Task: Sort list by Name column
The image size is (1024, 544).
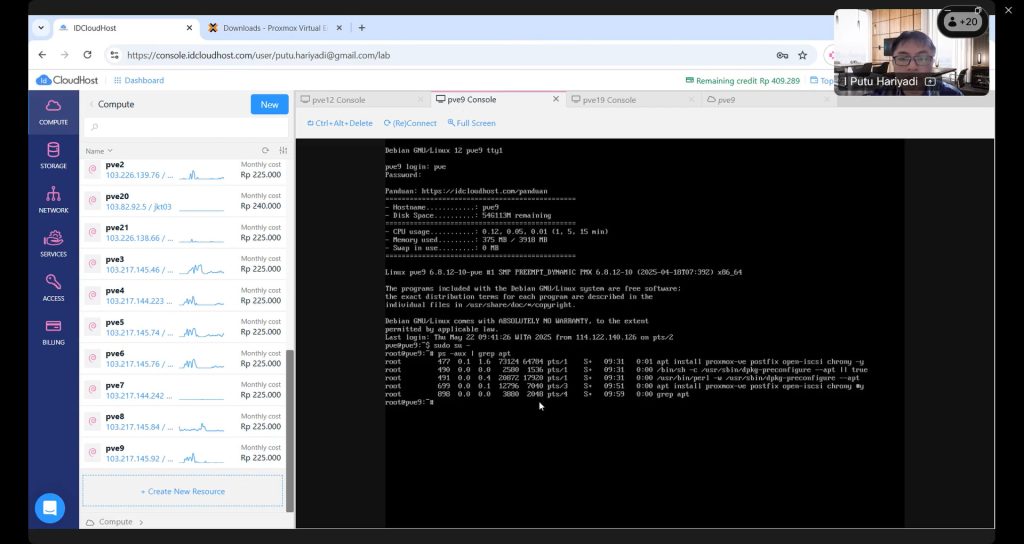Action: (99, 151)
